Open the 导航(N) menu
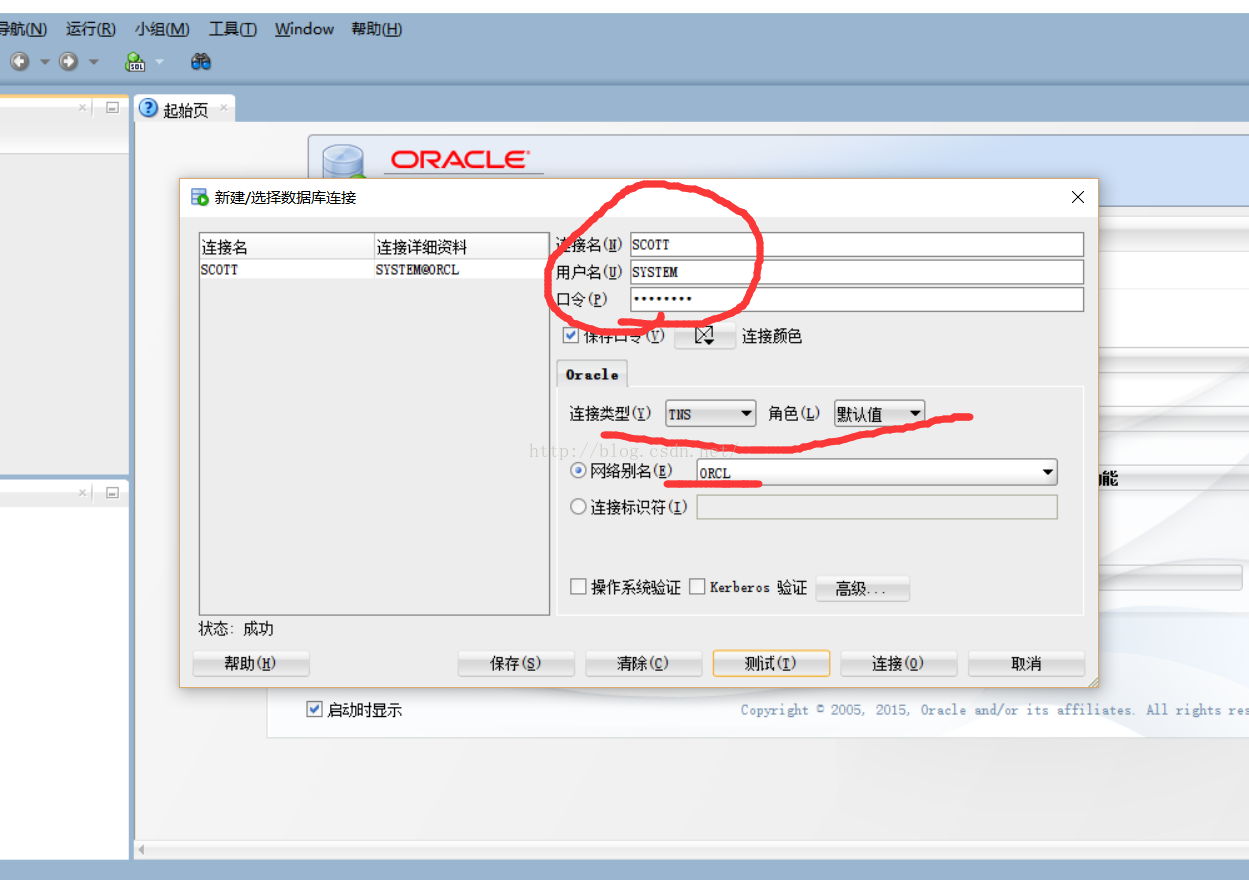Image resolution: width=1249 pixels, height=880 pixels. (x=23, y=29)
